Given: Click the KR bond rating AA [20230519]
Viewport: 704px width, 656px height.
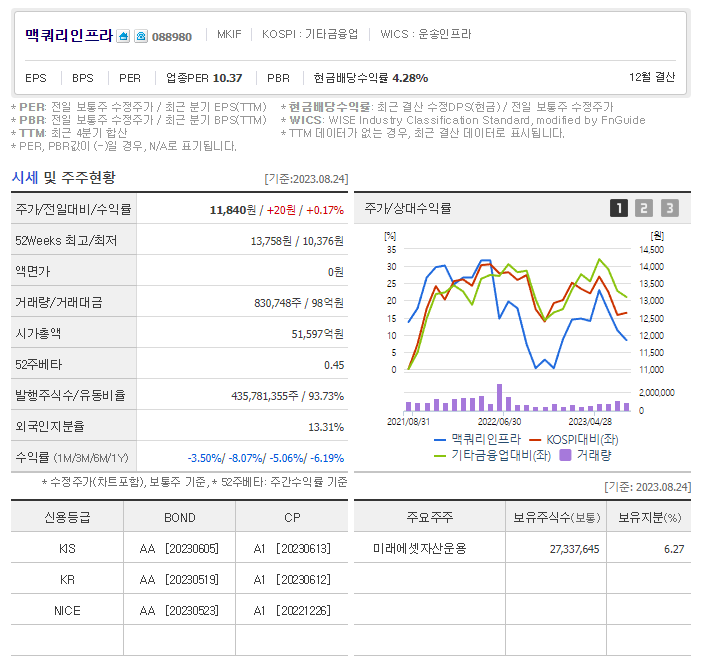Looking at the screenshot, I should pyautogui.click(x=179, y=580).
